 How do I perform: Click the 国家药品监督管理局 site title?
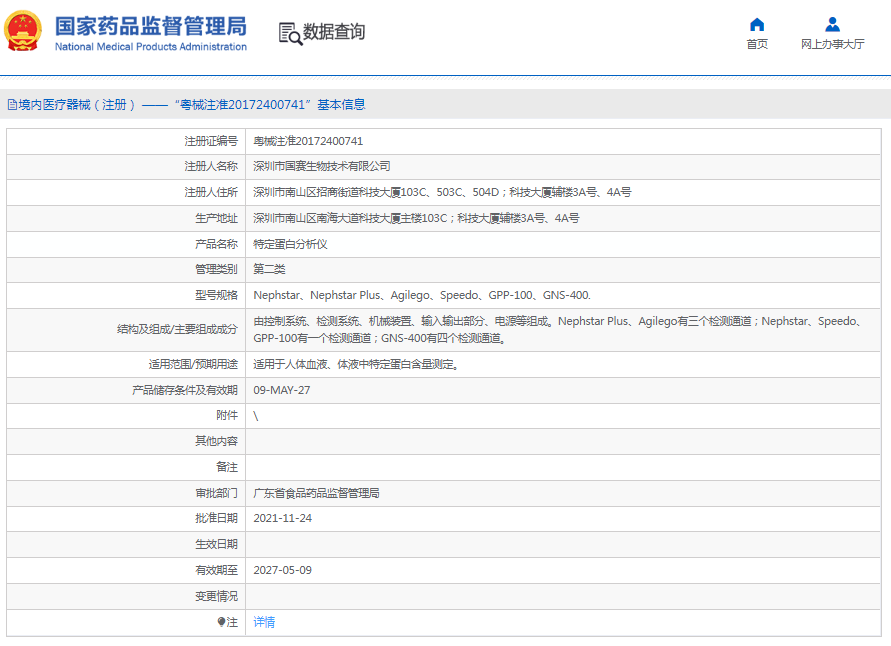(x=150, y=25)
